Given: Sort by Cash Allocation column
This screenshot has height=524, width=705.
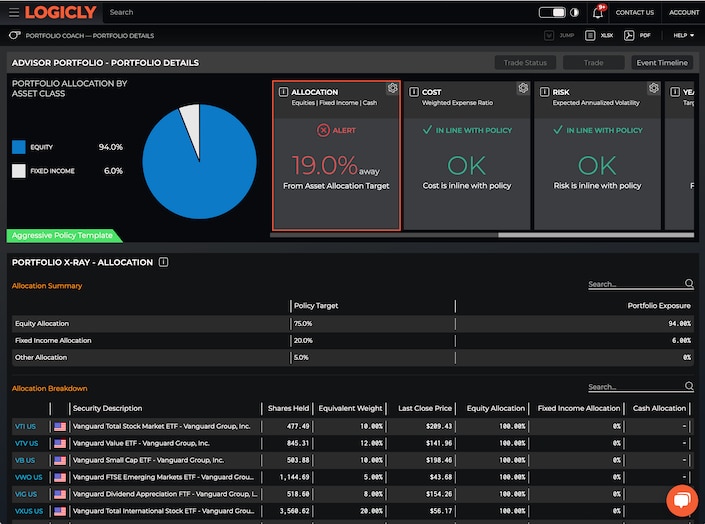Looking at the screenshot, I should (659, 408).
